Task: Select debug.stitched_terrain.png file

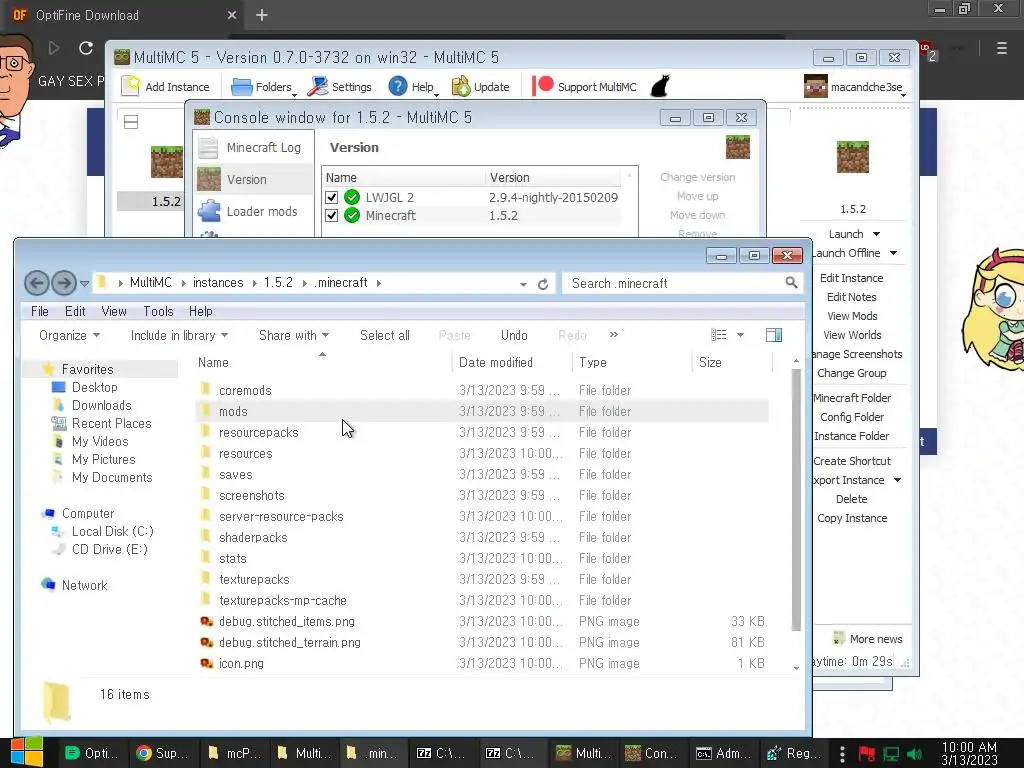Action: [x=481, y=643]
